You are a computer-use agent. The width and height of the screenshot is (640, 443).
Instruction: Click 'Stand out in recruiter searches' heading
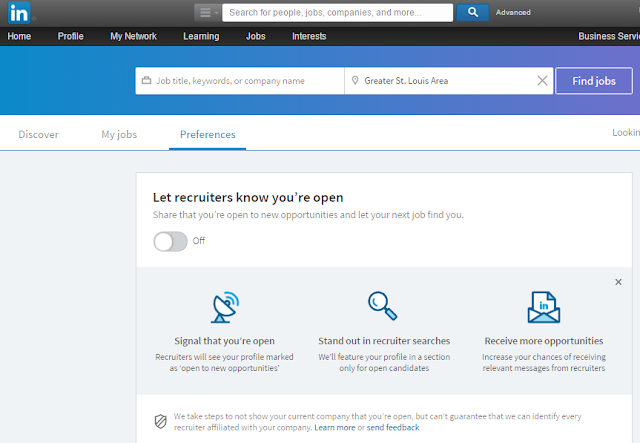point(384,341)
